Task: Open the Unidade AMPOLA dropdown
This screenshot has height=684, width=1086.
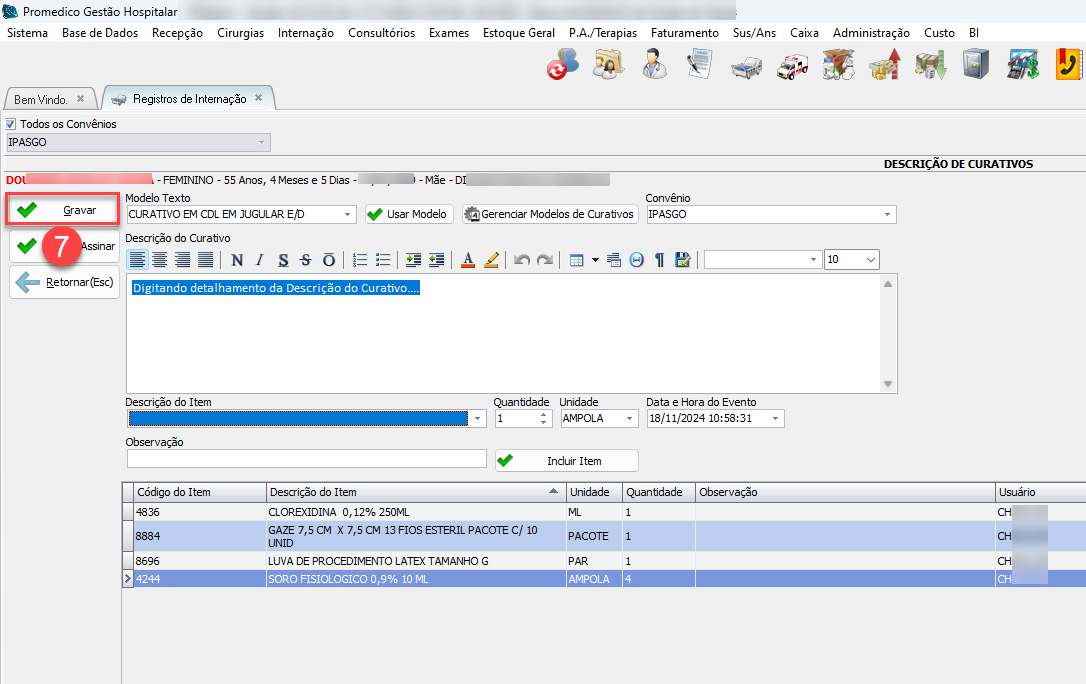Action: (x=630, y=419)
